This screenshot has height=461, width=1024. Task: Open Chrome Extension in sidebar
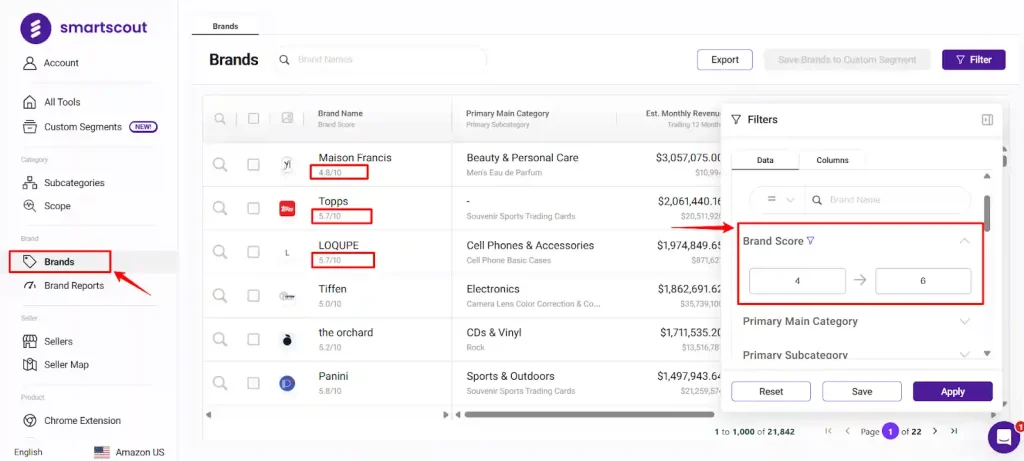click(x=71, y=421)
